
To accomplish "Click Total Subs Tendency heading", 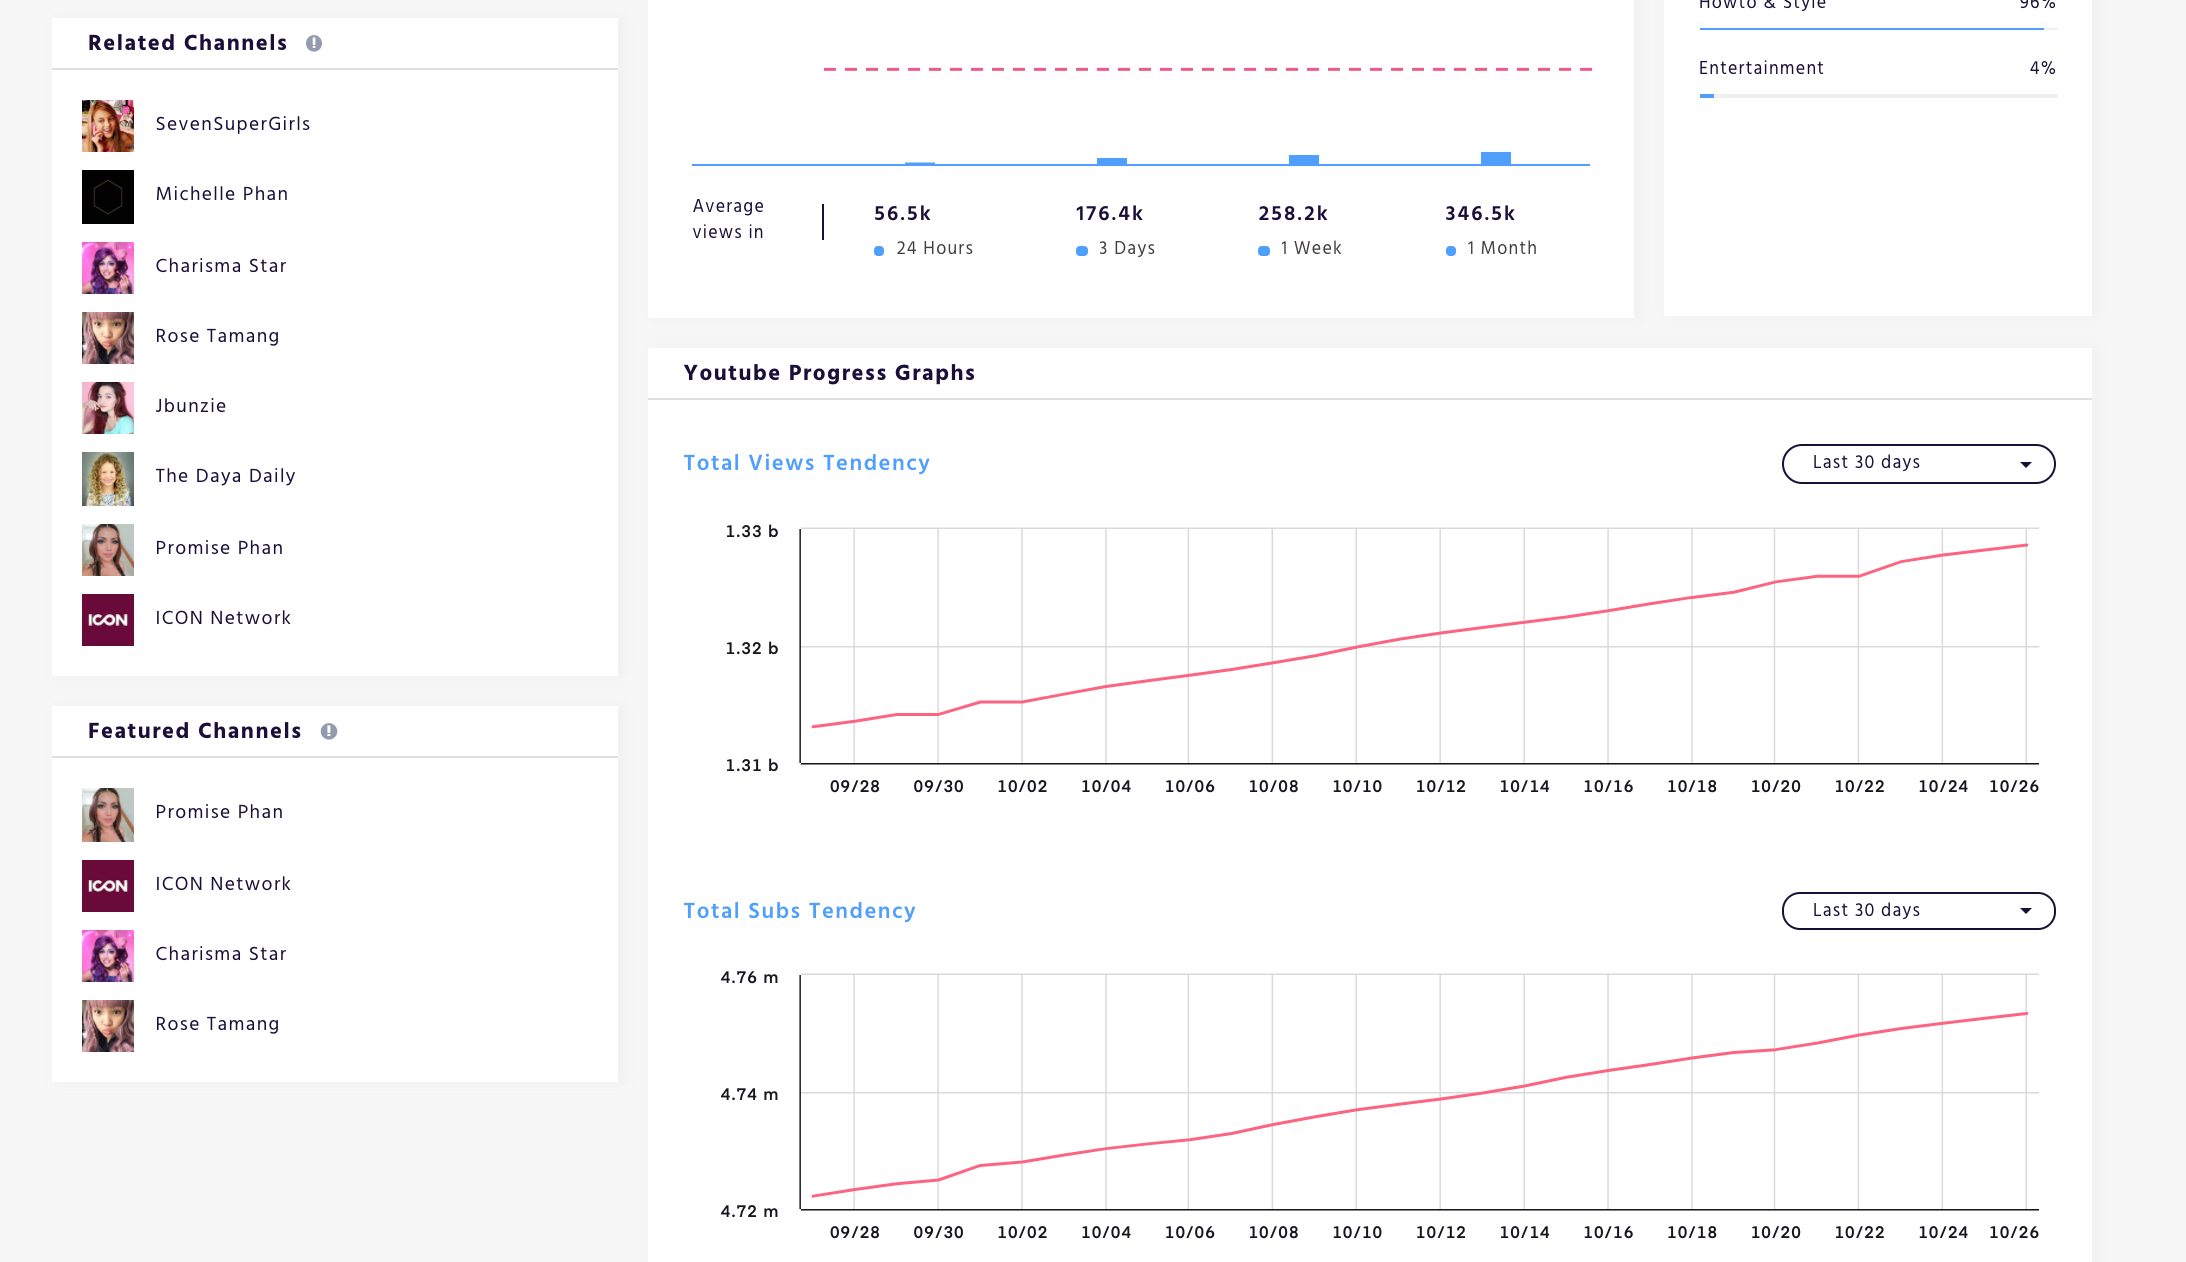I will 799,911.
